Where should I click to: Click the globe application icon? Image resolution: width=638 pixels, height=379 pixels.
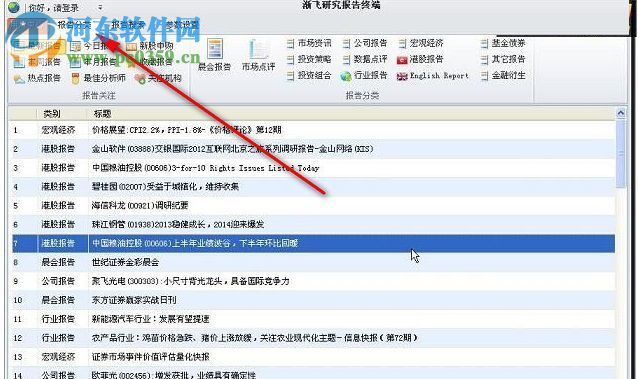coord(14,7)
